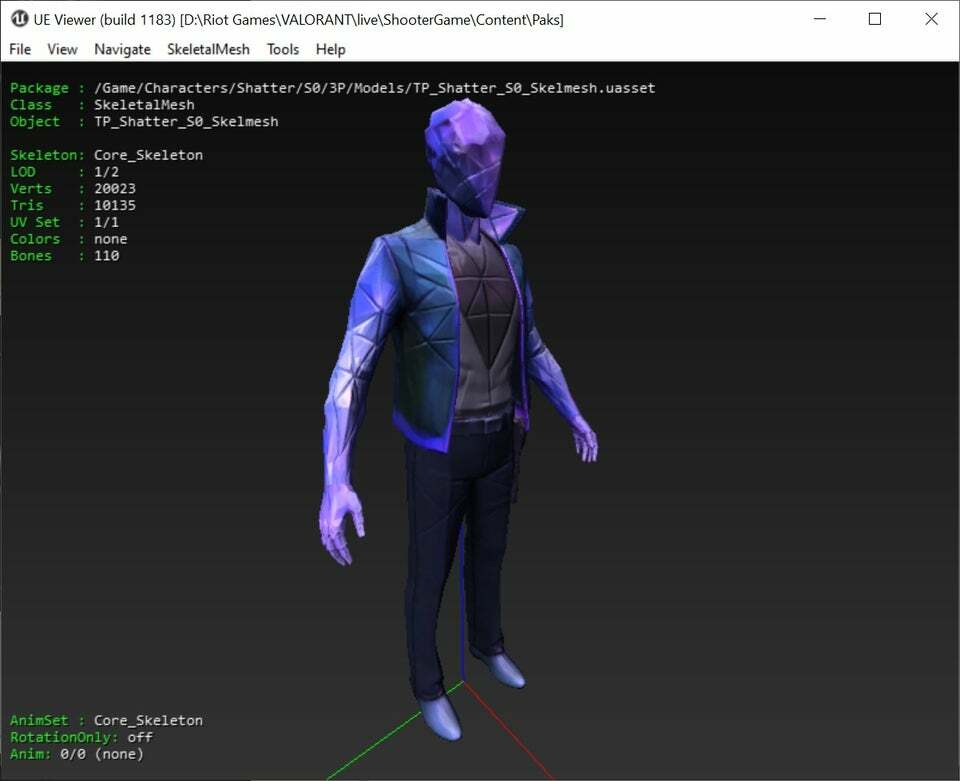Image resolution: width=960 pixels, height=781 pixels.
Task: Click the window title bar text
Action: (x=298, y=20)
